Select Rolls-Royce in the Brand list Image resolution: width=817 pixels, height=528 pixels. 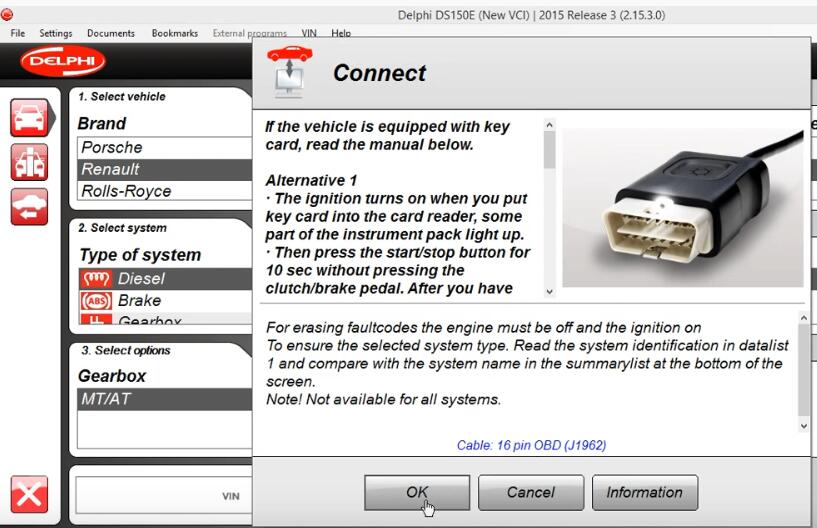click(x=126, y=191)
